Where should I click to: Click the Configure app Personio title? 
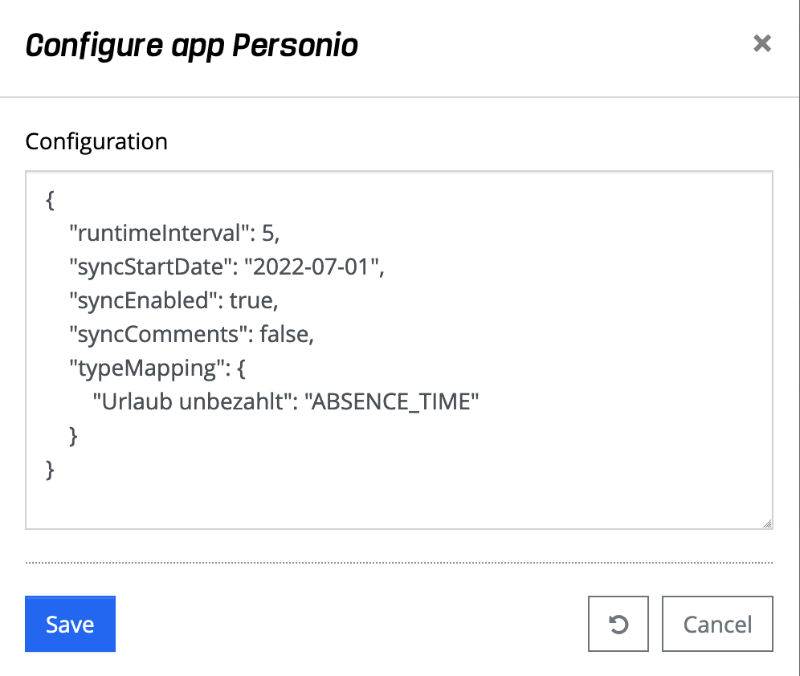click(191, 46)
